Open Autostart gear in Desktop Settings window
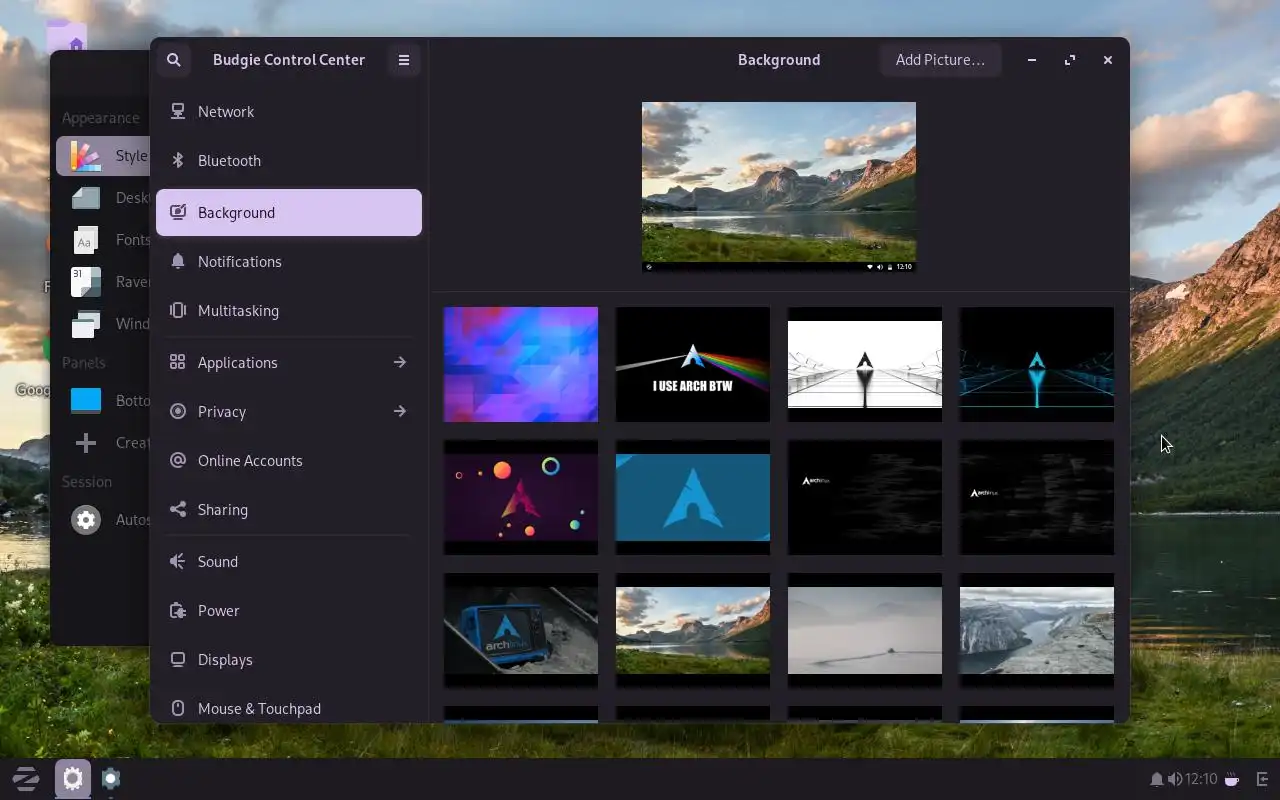This screenshot has width=1280, height=800. point(86,520)
